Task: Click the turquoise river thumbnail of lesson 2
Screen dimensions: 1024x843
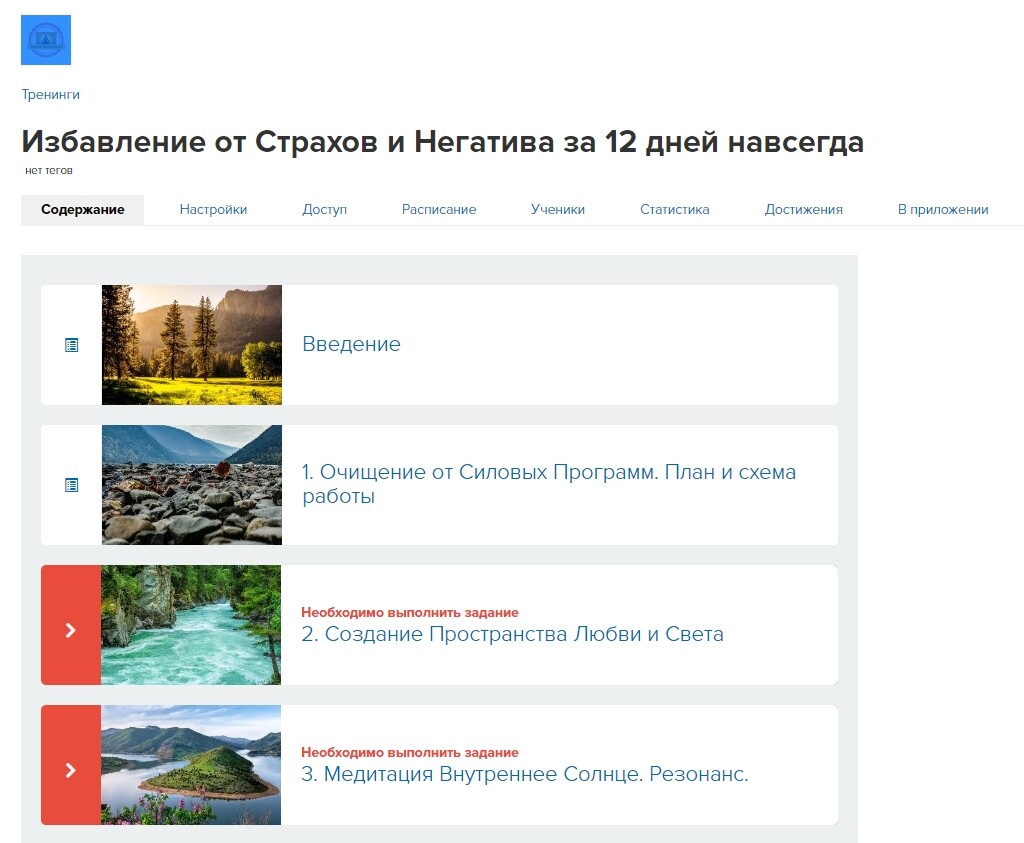Action: click(191, 625)
